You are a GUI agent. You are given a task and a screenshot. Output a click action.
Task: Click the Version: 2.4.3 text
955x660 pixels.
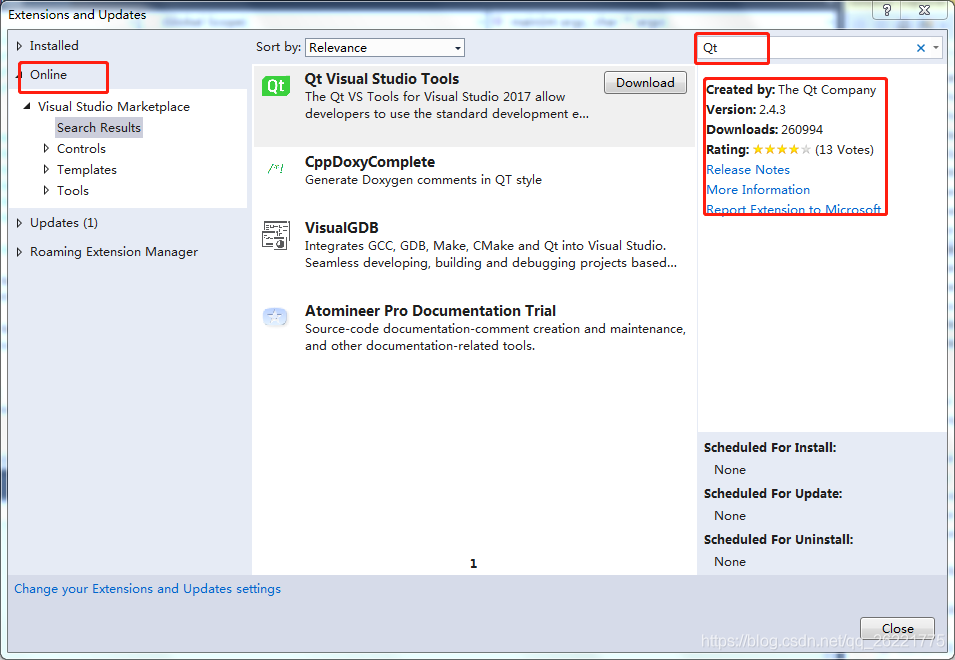tap(746, 110)
